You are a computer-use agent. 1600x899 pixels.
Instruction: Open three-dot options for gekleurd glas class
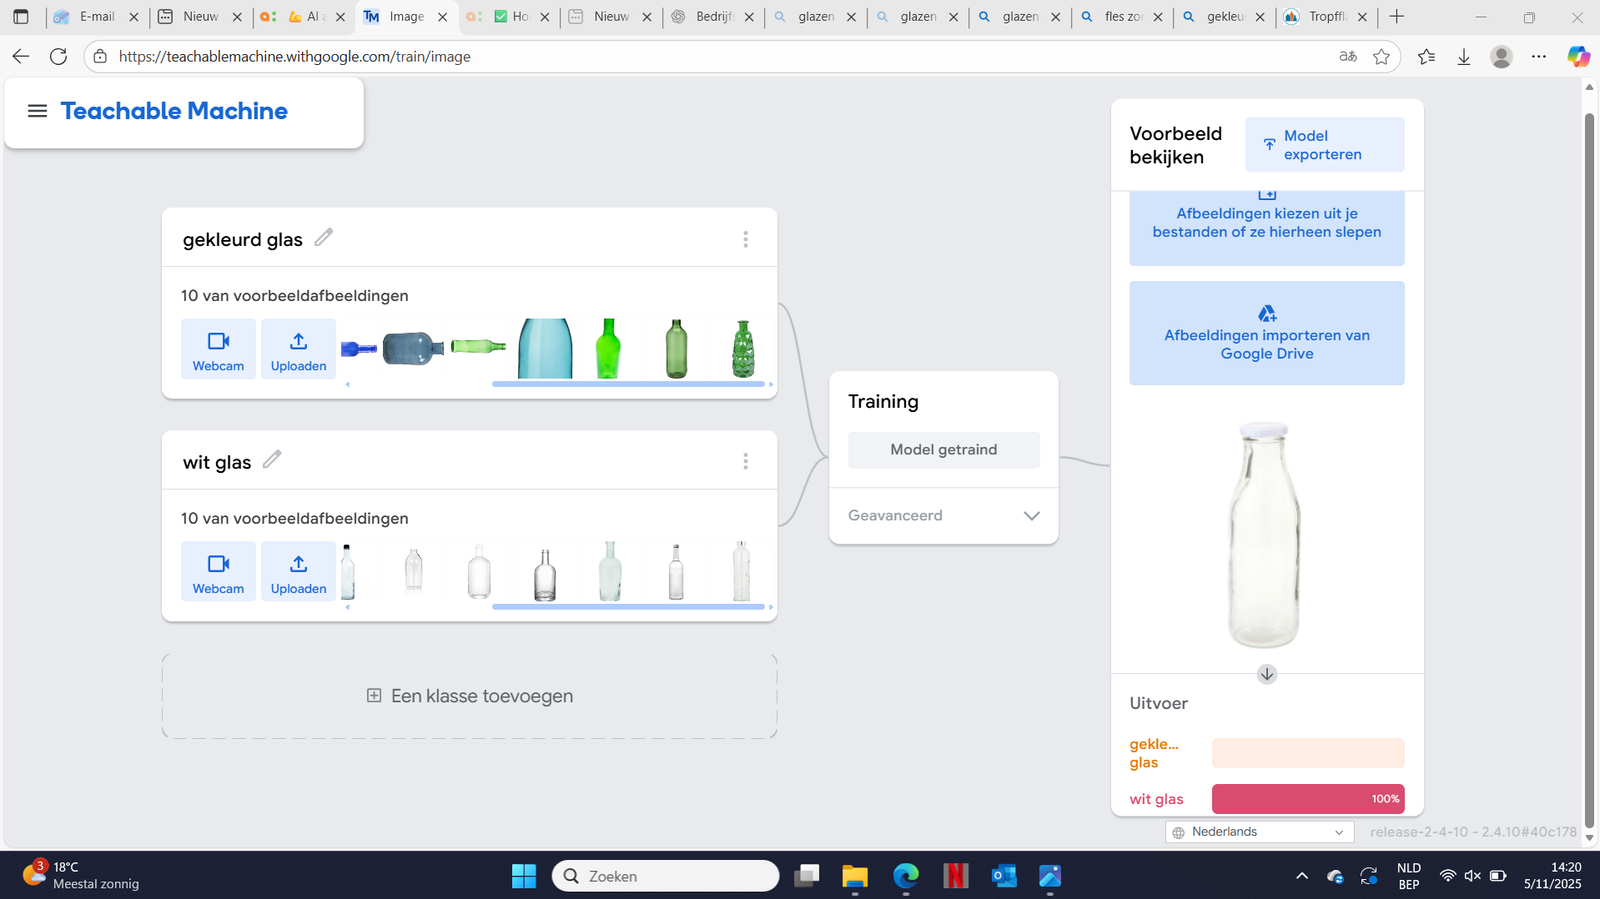745,239
